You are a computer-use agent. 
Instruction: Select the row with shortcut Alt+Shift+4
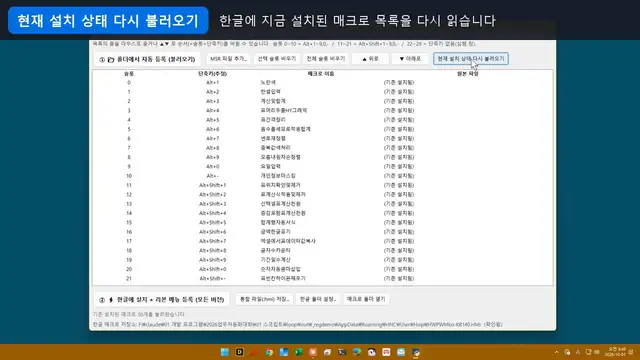[x=322, y=213]
